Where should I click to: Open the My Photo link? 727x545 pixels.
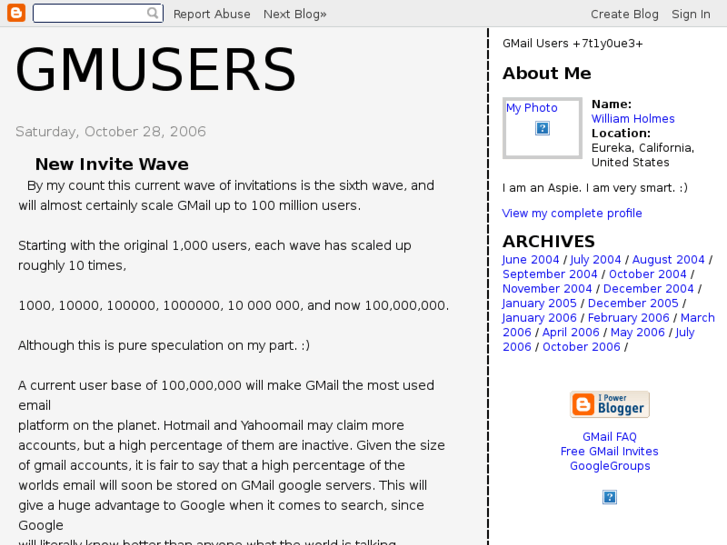pyautogui.click(x=532, y=108)
